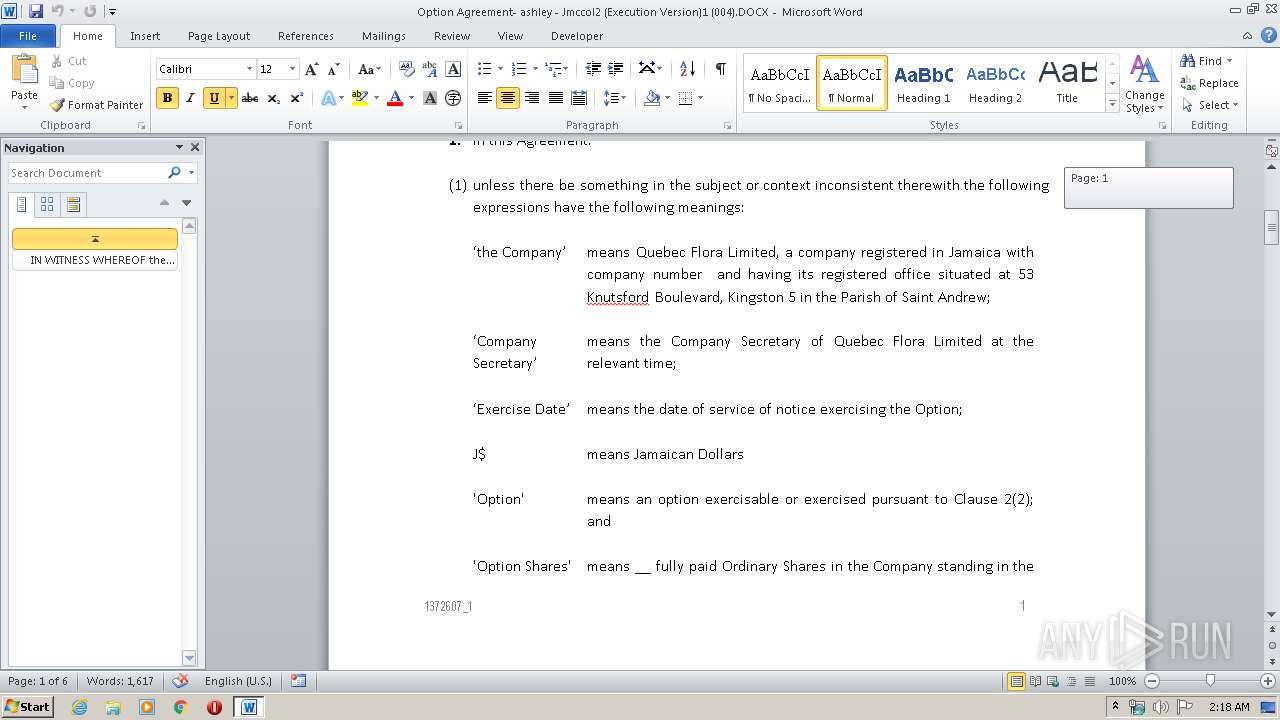The image size is (1280, 720).
Task: Click 100% zoom level in status bar
Action: [1122, 681]
